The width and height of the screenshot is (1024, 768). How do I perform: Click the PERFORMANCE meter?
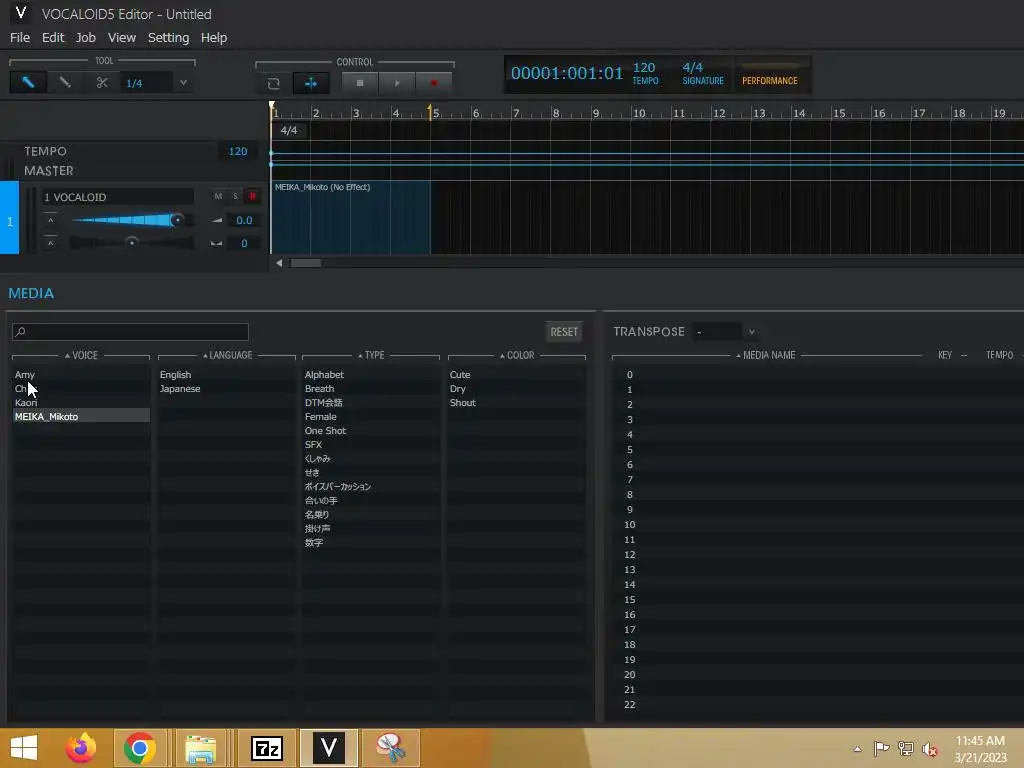tap(770, 74)
